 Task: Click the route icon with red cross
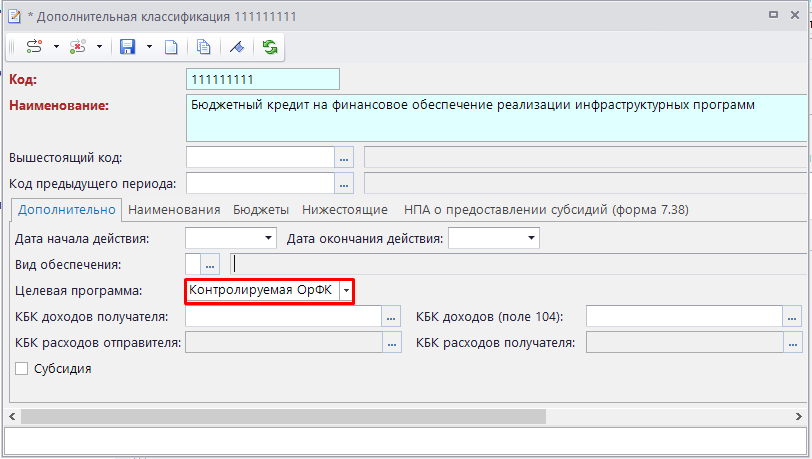click(79, 47)
